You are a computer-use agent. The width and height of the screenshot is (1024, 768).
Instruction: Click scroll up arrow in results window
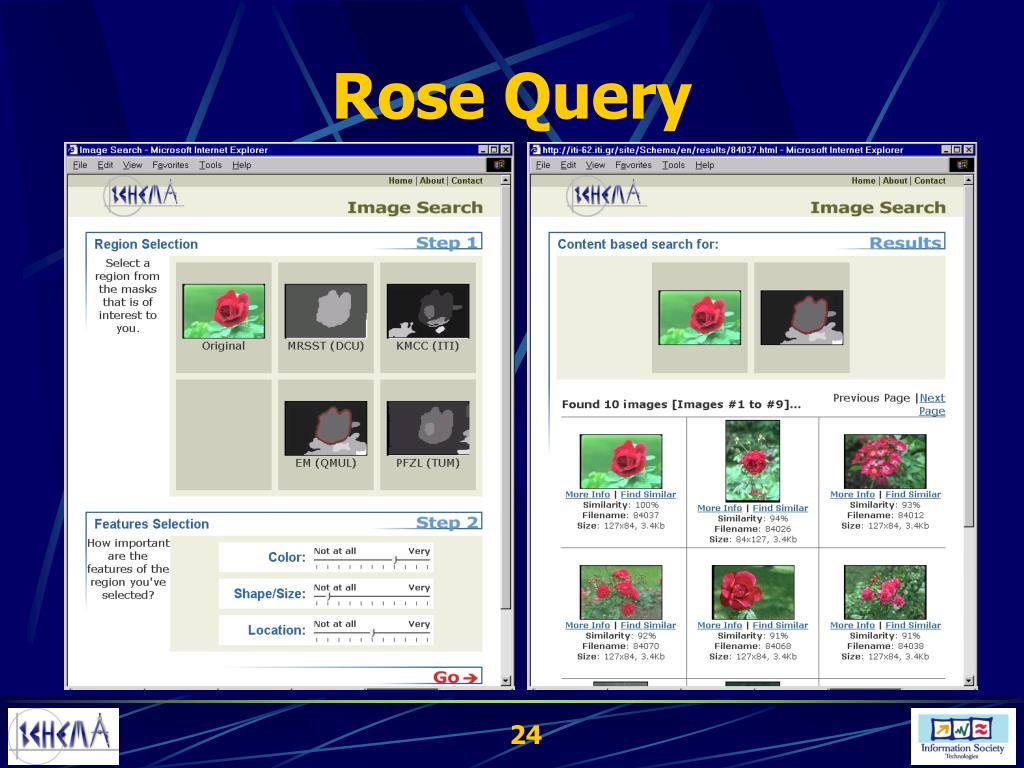(968, 180)
